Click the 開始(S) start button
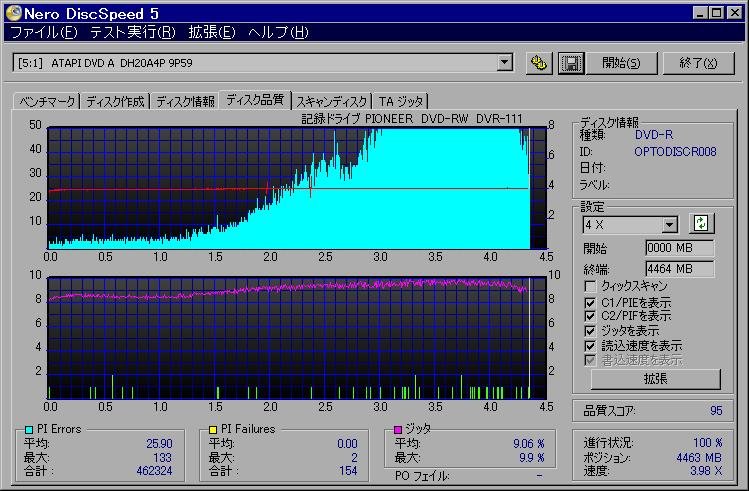 [621, 63]
